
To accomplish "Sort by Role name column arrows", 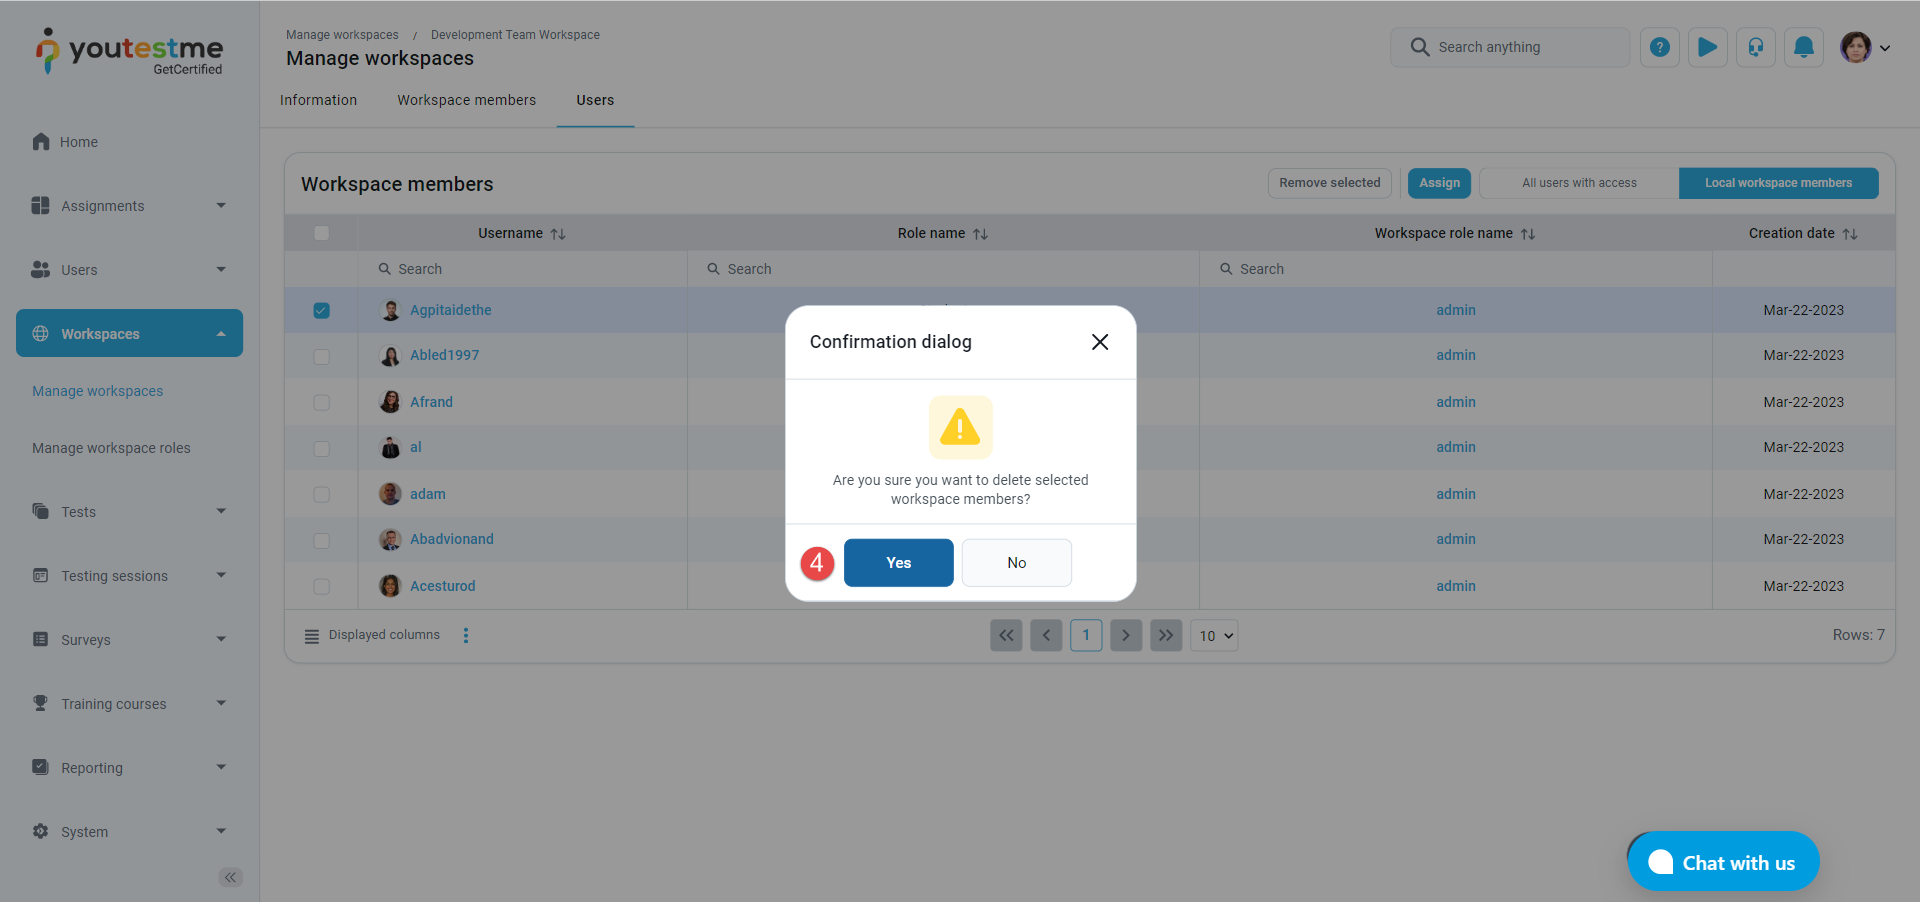I will coord(980,234).
